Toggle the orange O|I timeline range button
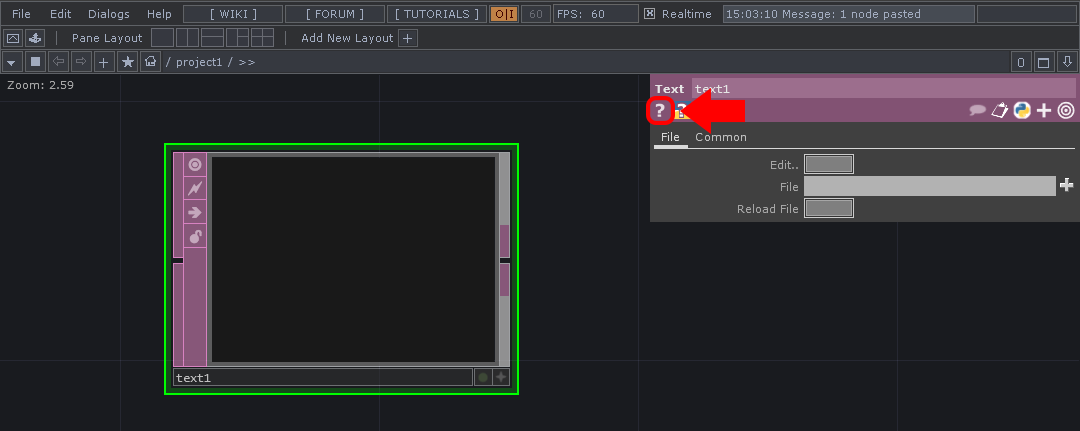1080x431 pixels. (x=504, y=14)
